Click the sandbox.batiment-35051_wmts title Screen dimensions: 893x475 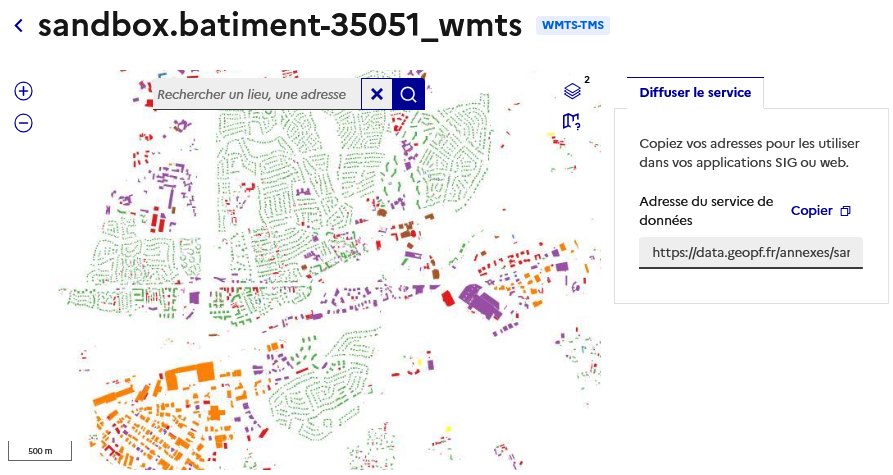280,25
